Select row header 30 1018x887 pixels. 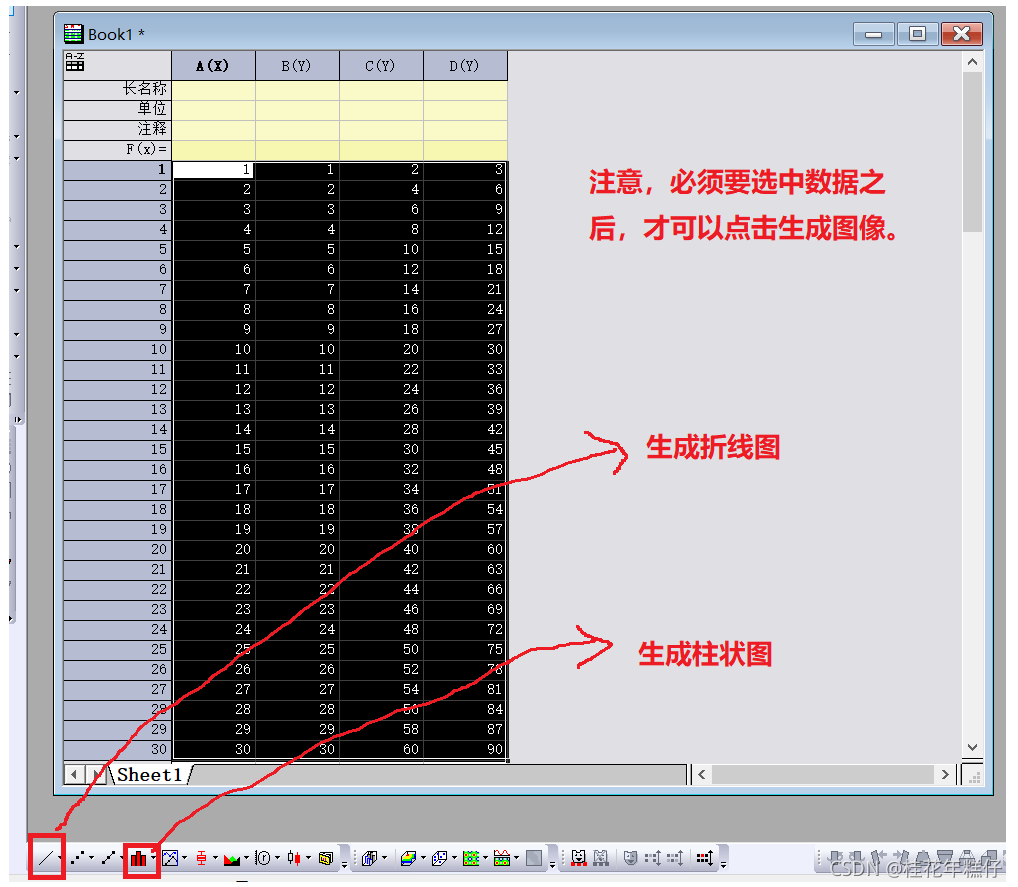(118, 749)
